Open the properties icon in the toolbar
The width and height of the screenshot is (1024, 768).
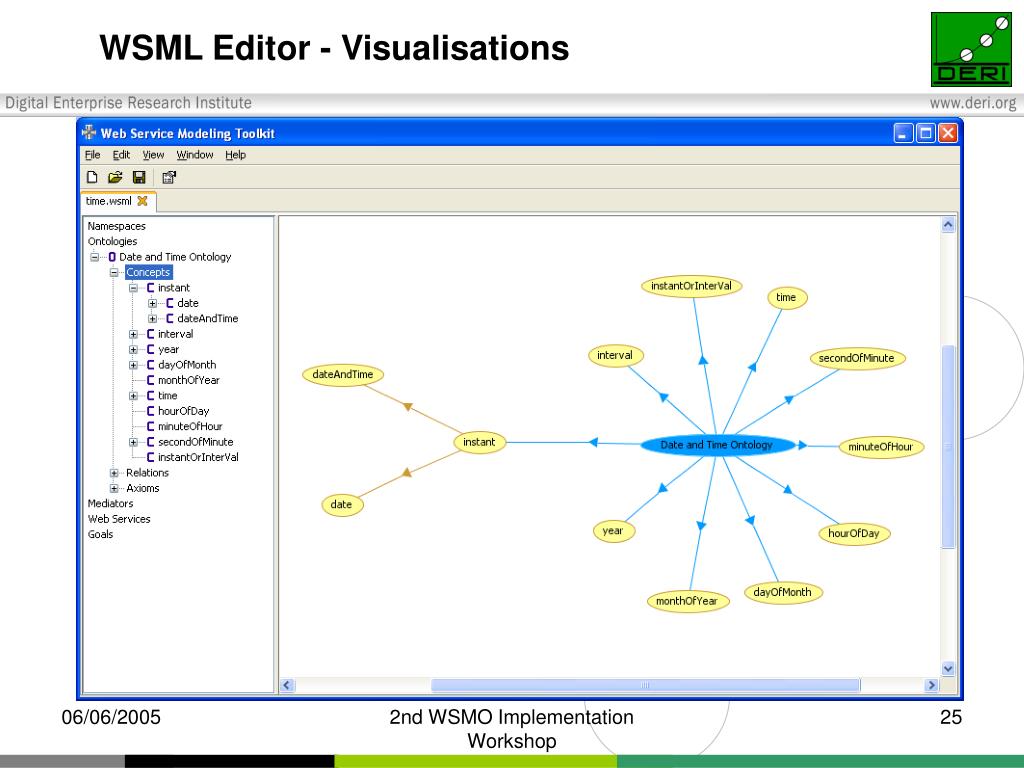[x=169, y=177]
